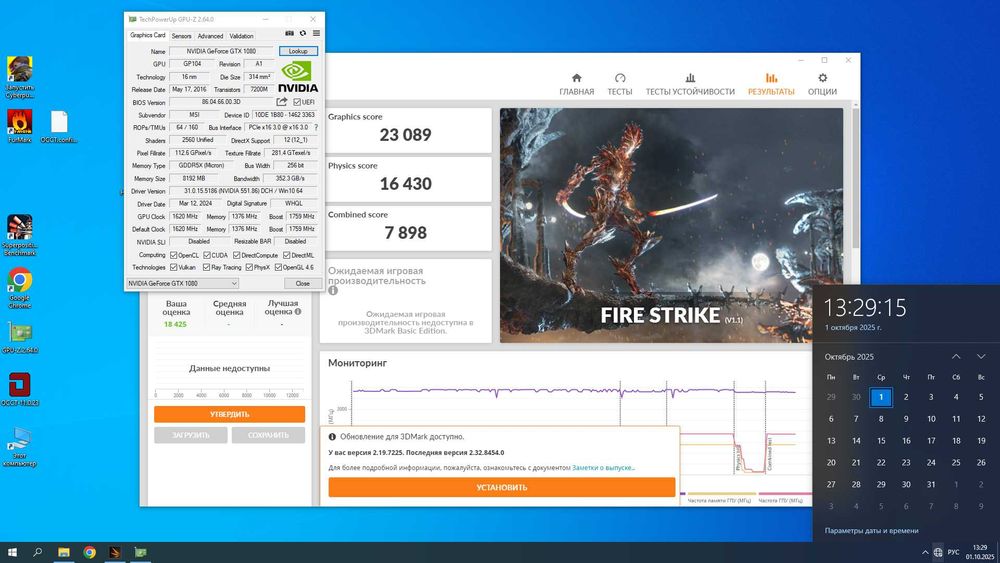Toggle the UEFI checkbox

click(297, 102)
